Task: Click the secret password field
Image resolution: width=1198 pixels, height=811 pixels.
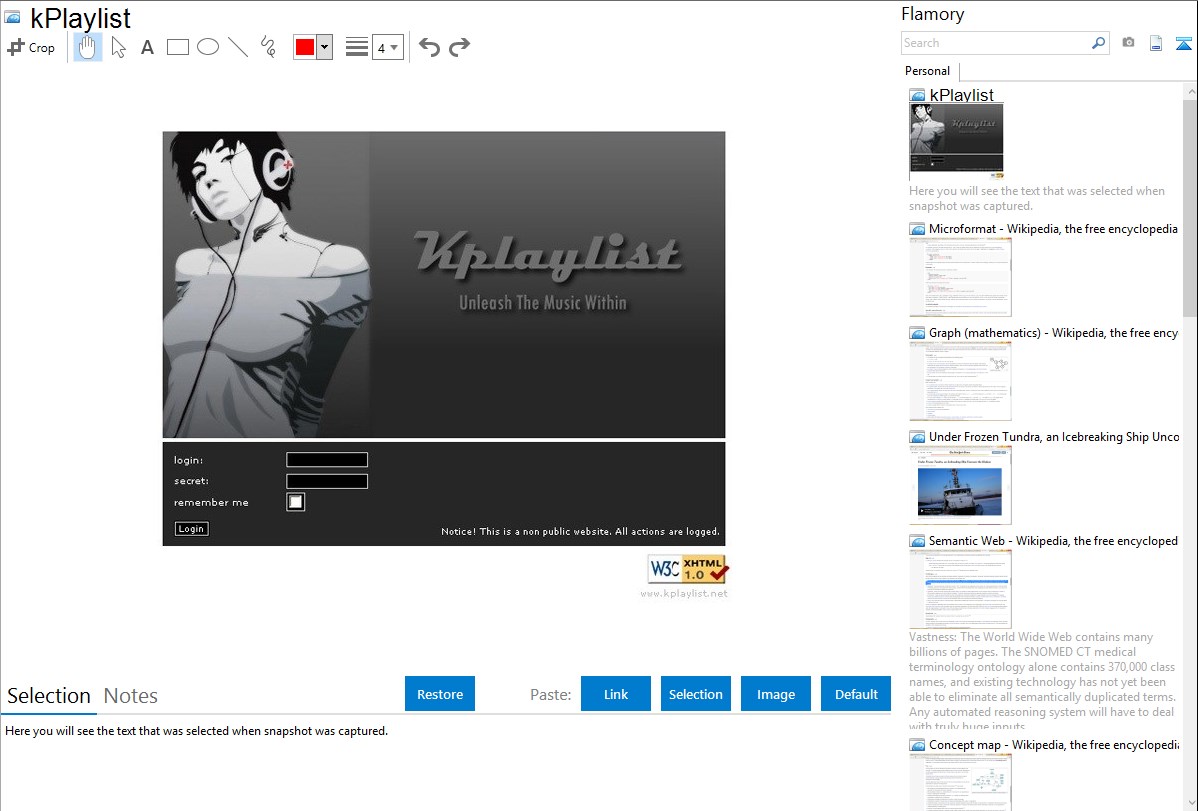Action: pyautogui.click(x=327, y=481)
